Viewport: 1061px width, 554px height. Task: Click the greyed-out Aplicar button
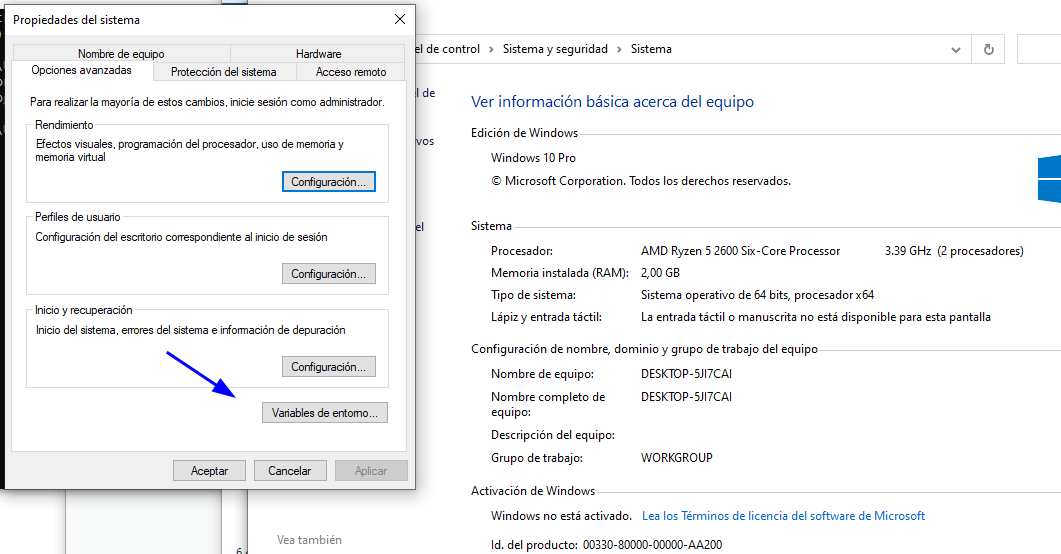[x=371, y=471]
